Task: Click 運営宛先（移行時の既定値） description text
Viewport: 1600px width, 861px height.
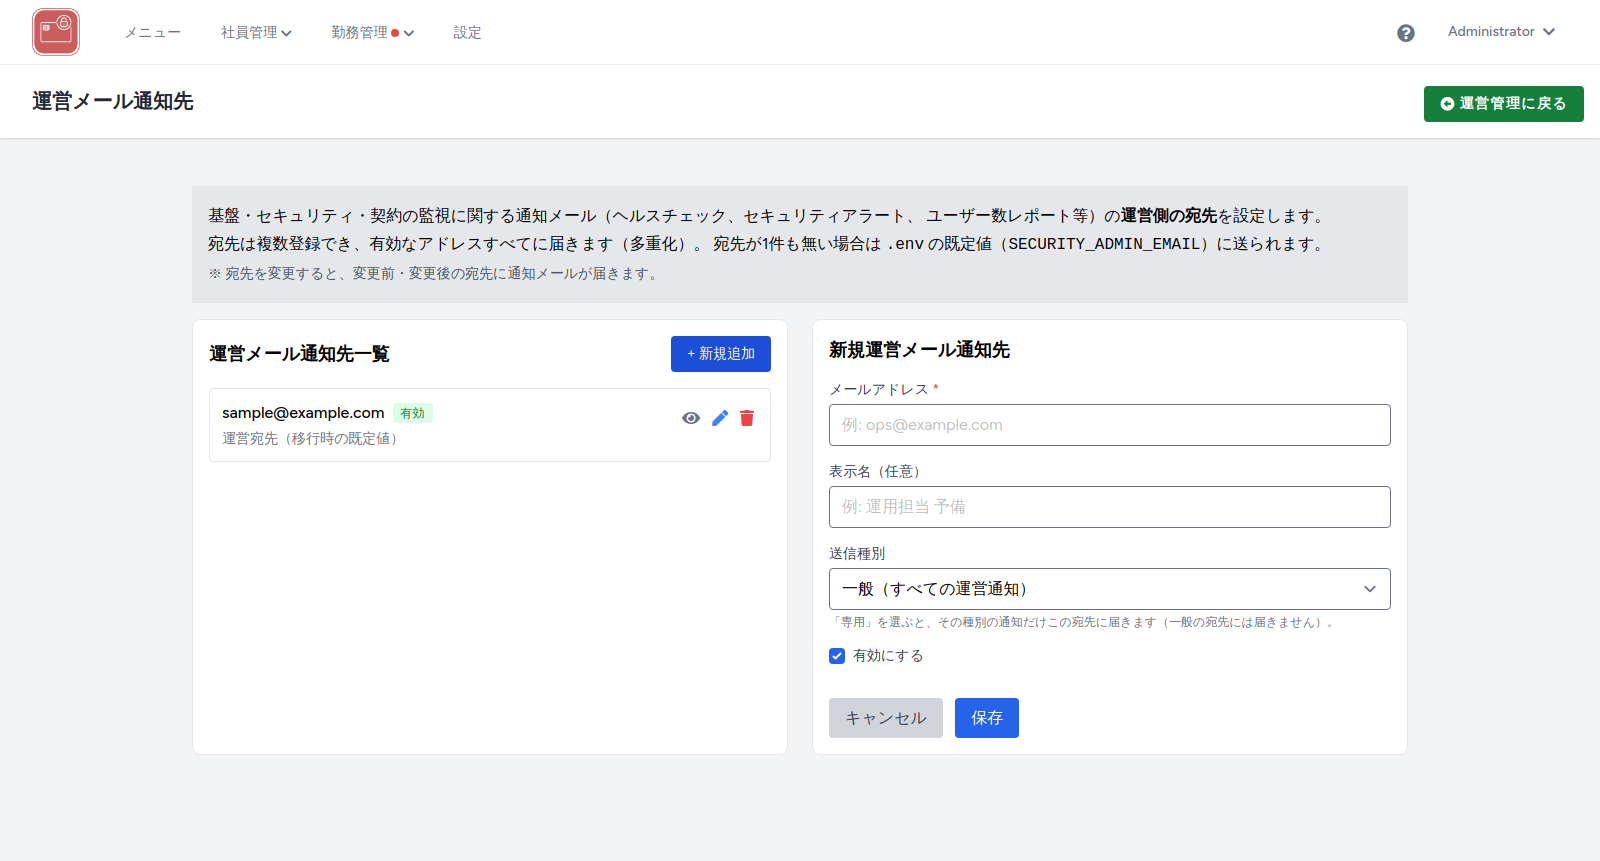Action: tap(312, 439)
